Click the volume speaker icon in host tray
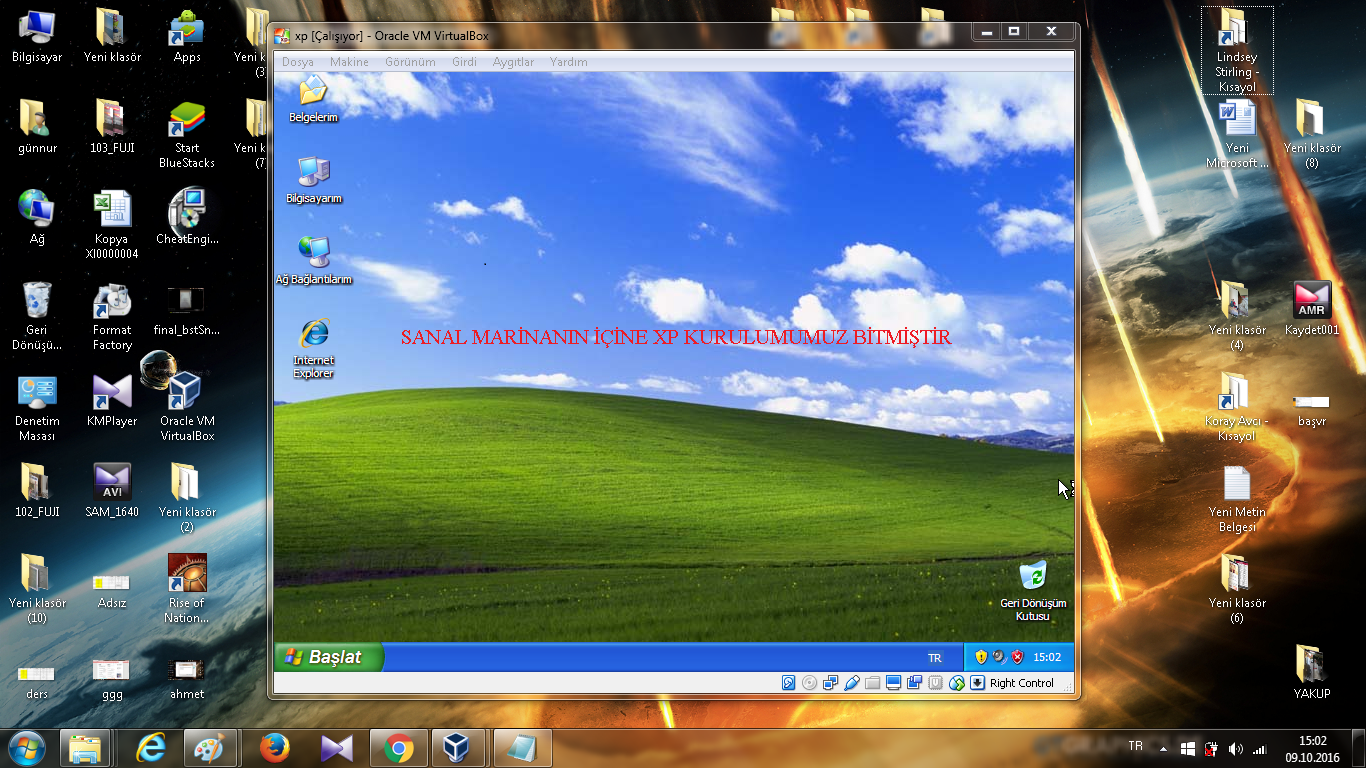The height and width of the screenshot is (768, 1366). click(1236, 748)
